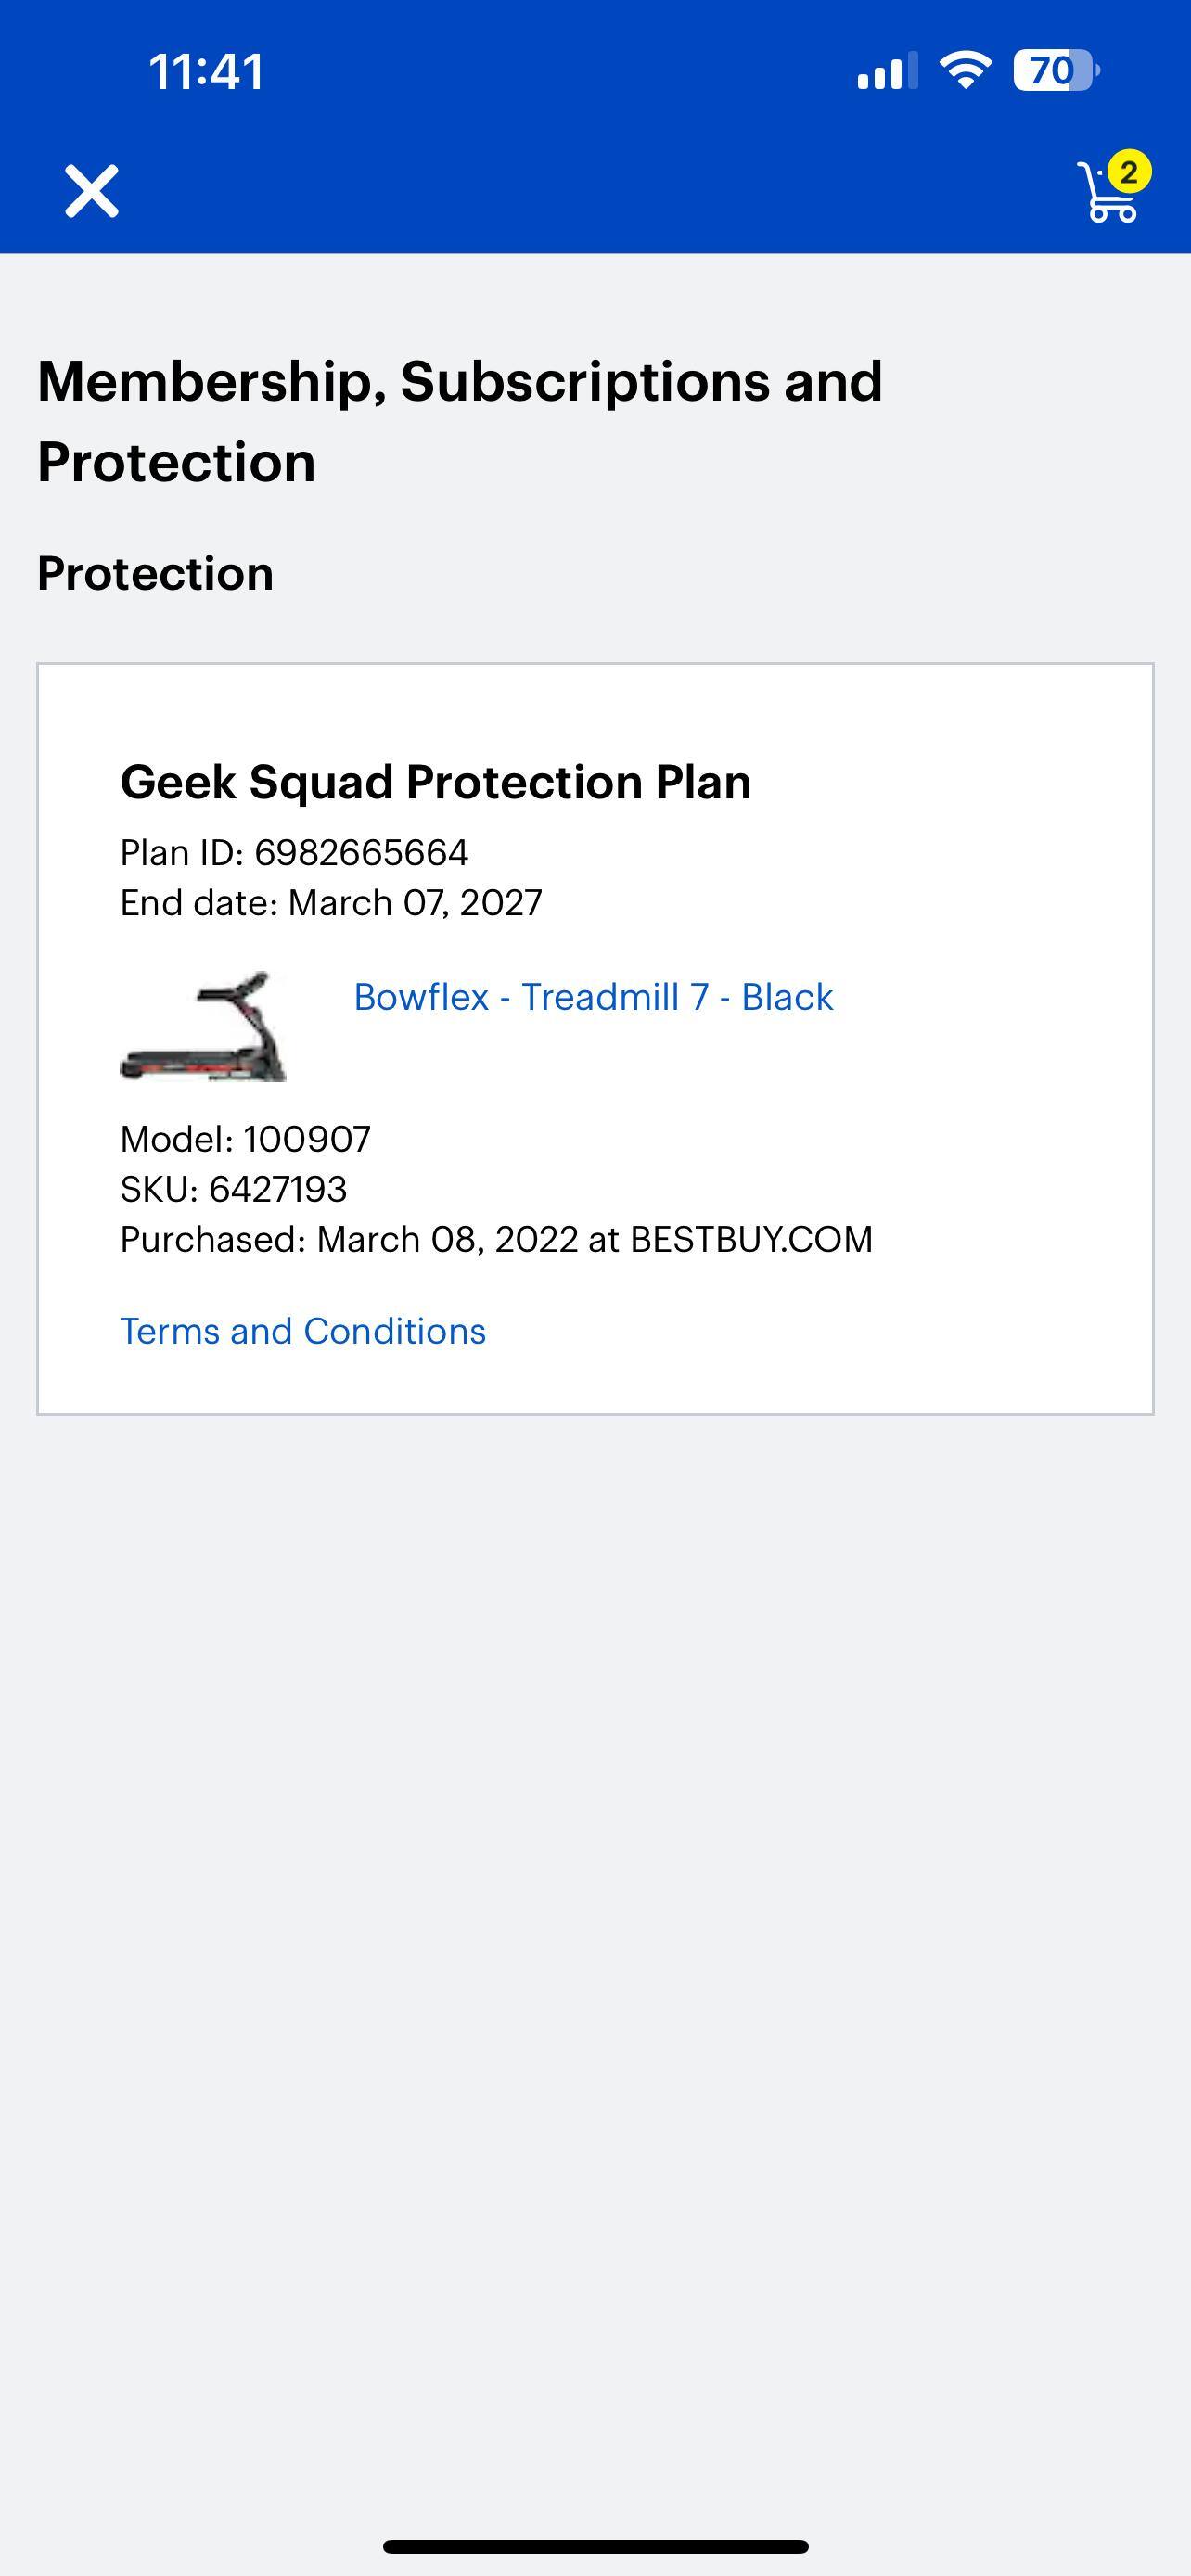Tap the Wi-Fi status icon

click(x=965, y=70)
